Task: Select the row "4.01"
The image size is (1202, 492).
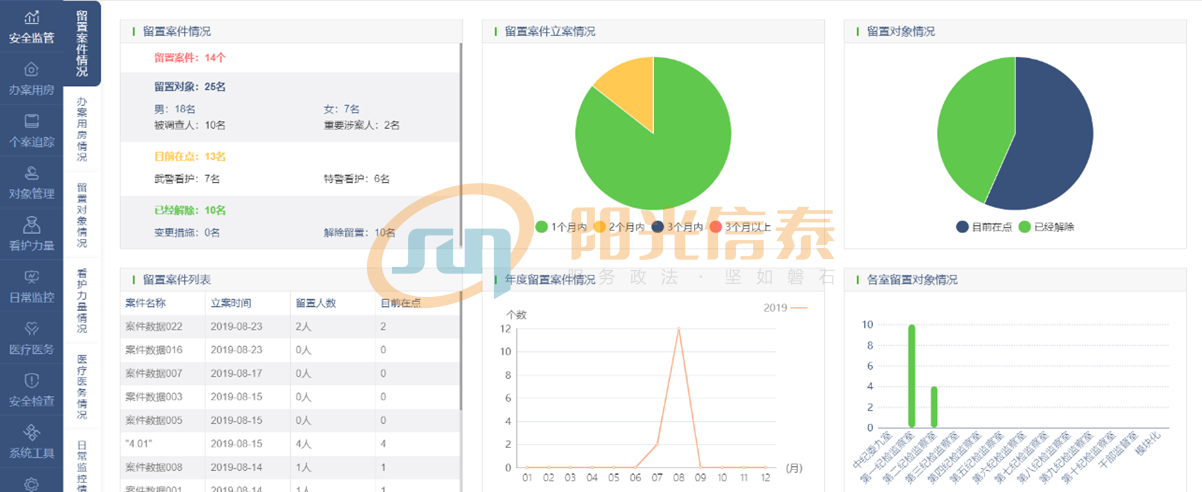Action: coord(289,443)
